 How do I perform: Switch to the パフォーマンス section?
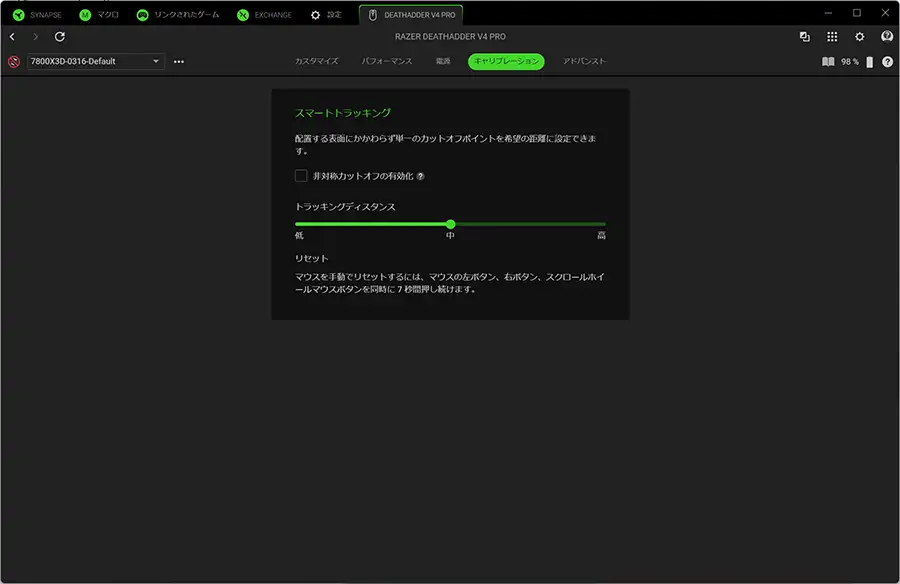[387, 61]
